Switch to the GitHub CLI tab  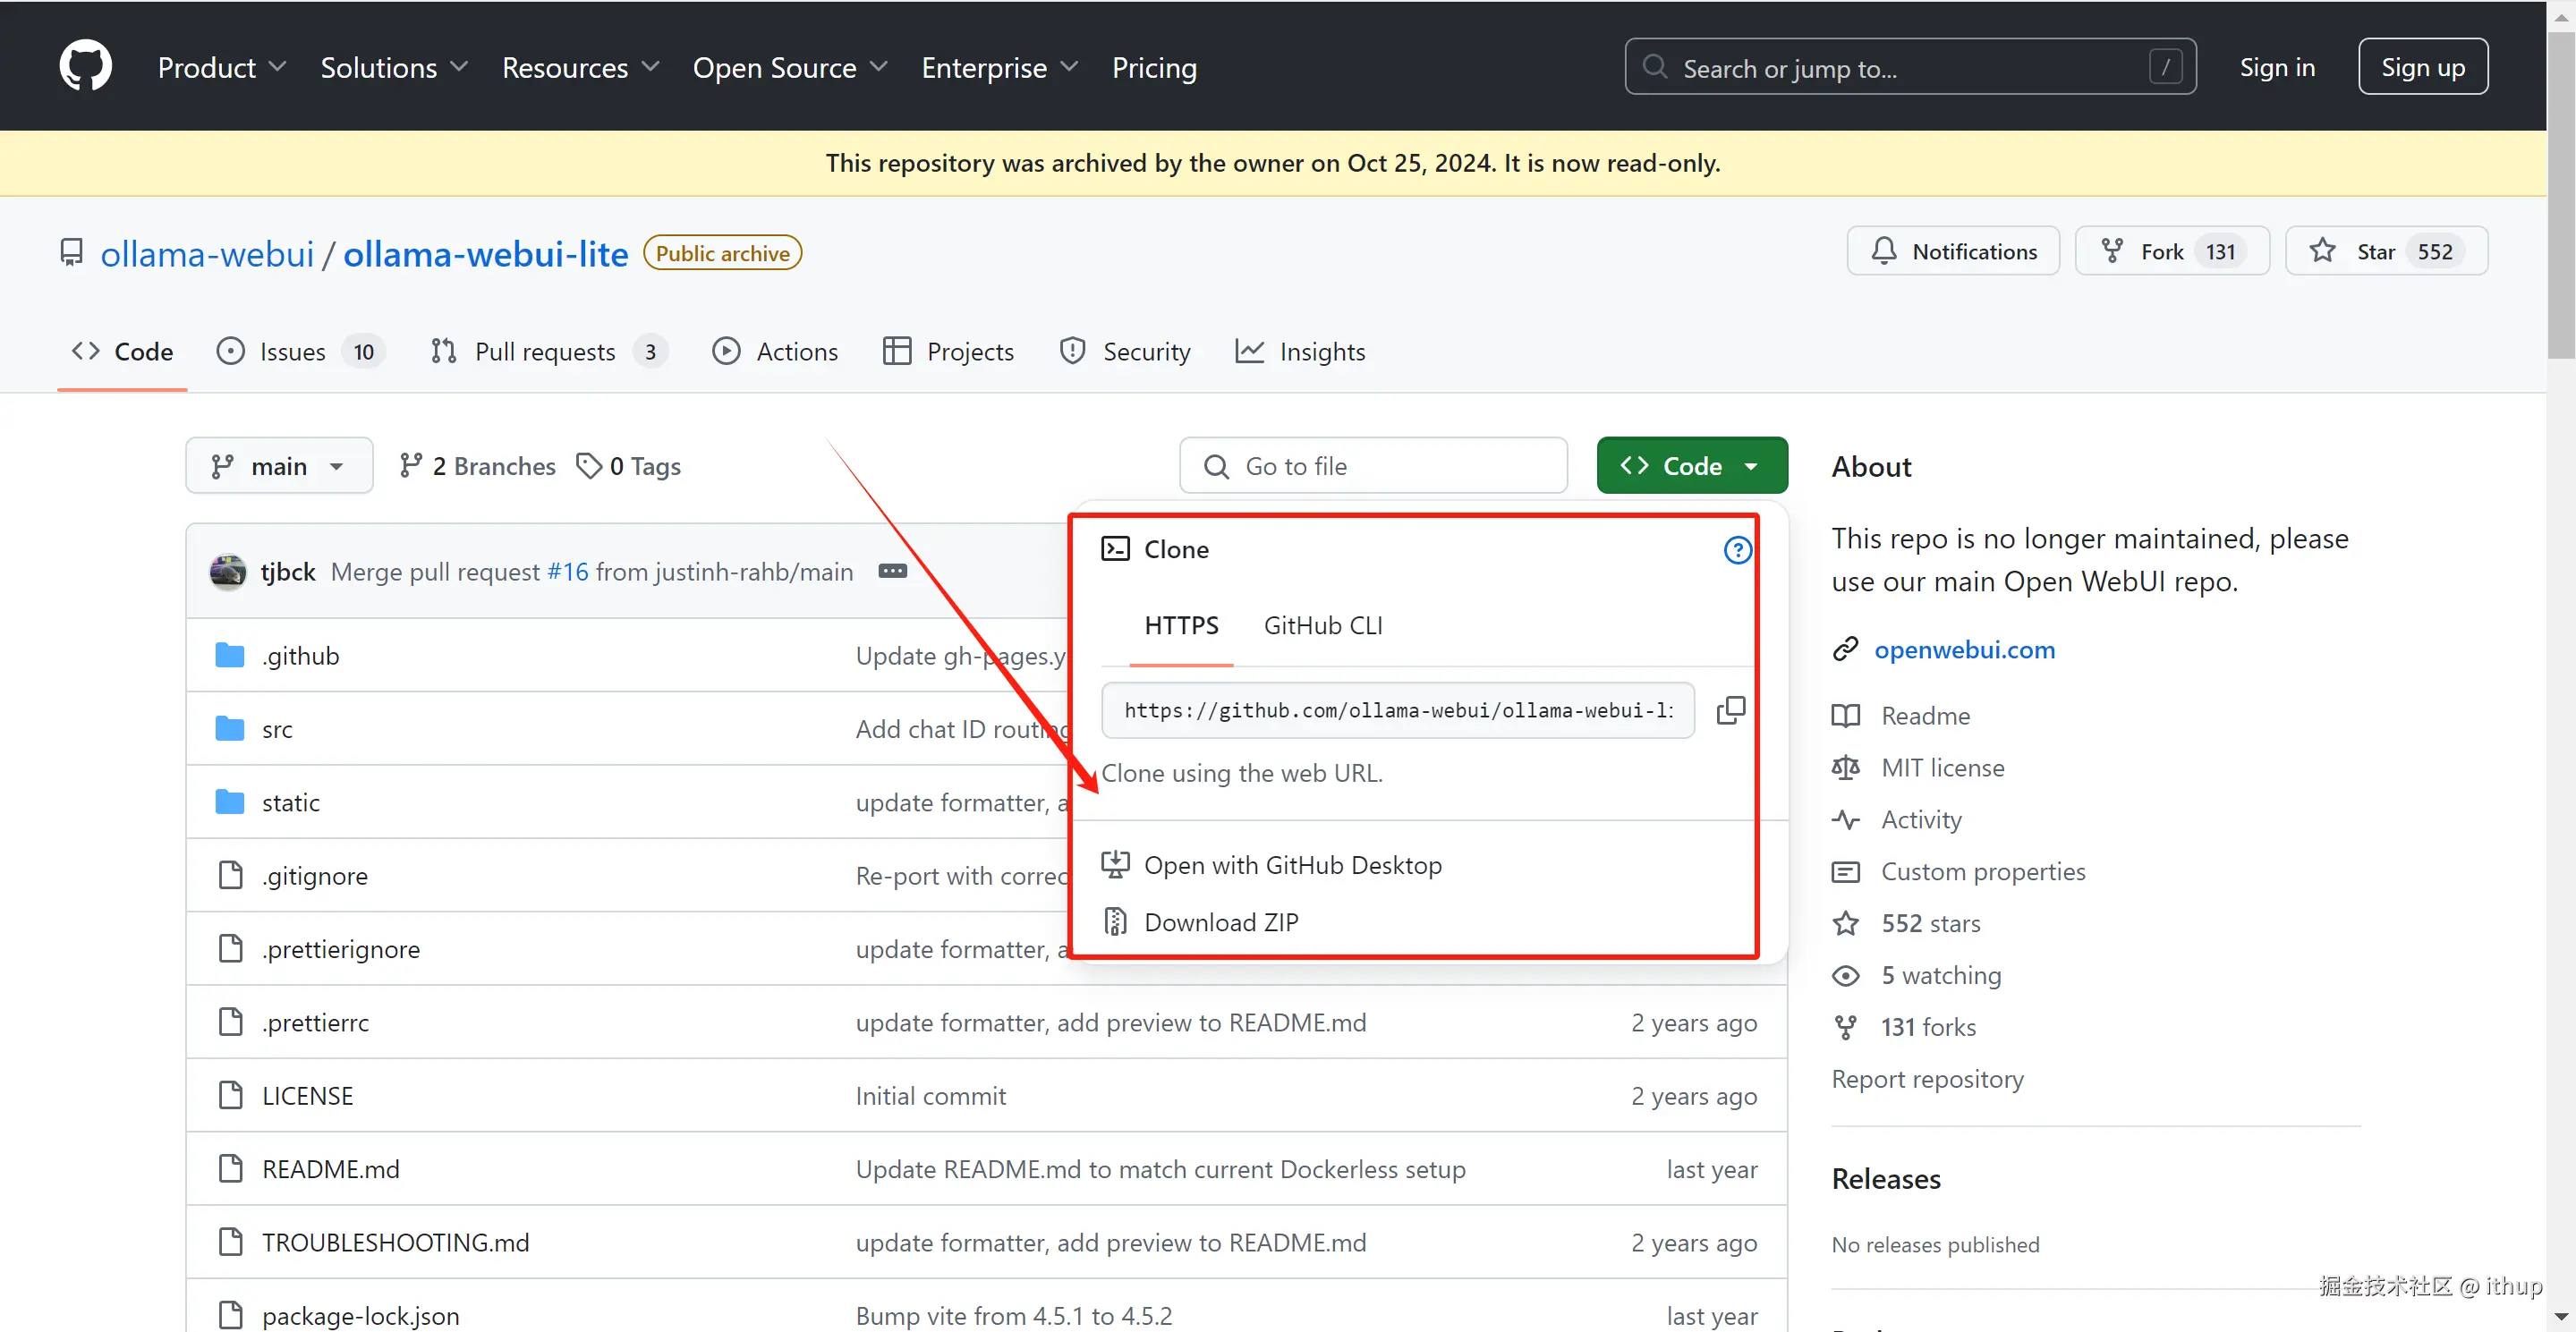[x=1322, y=626]
